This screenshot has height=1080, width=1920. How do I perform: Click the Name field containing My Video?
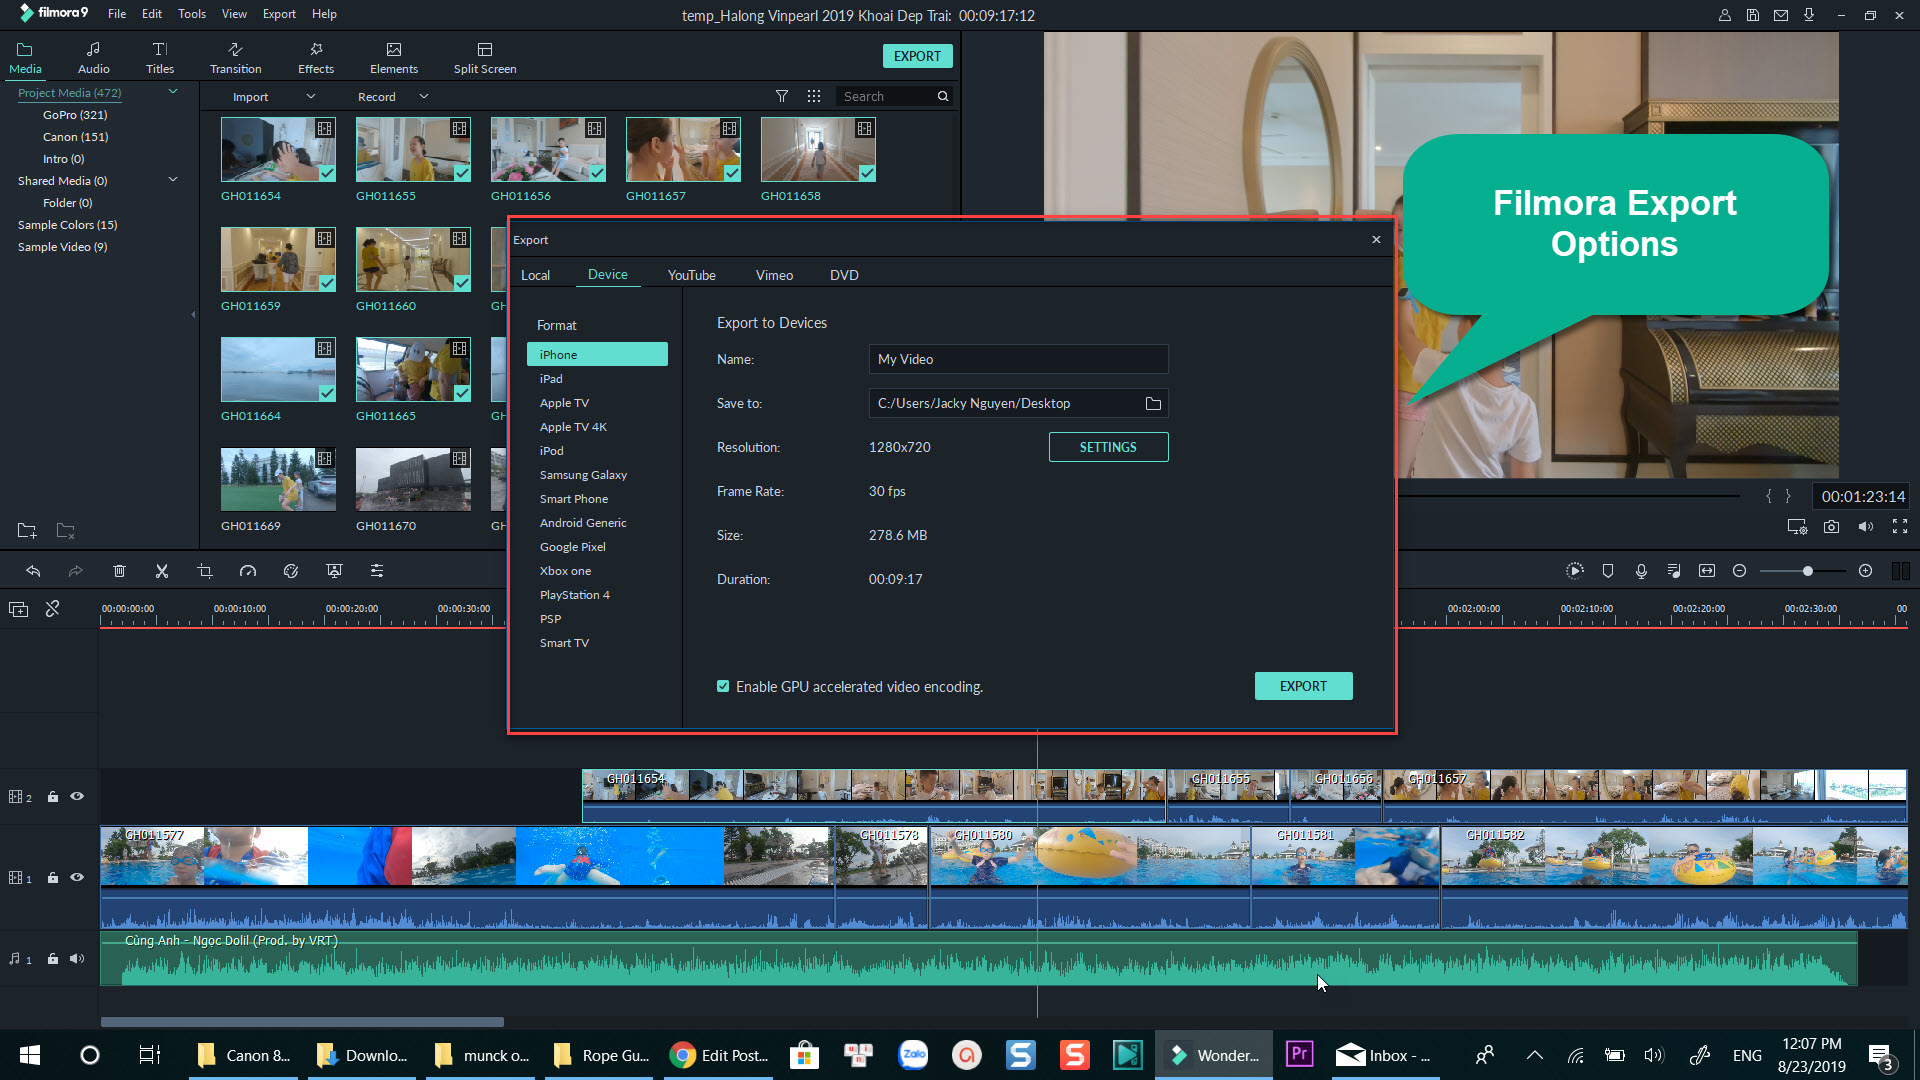(1018, 359)
